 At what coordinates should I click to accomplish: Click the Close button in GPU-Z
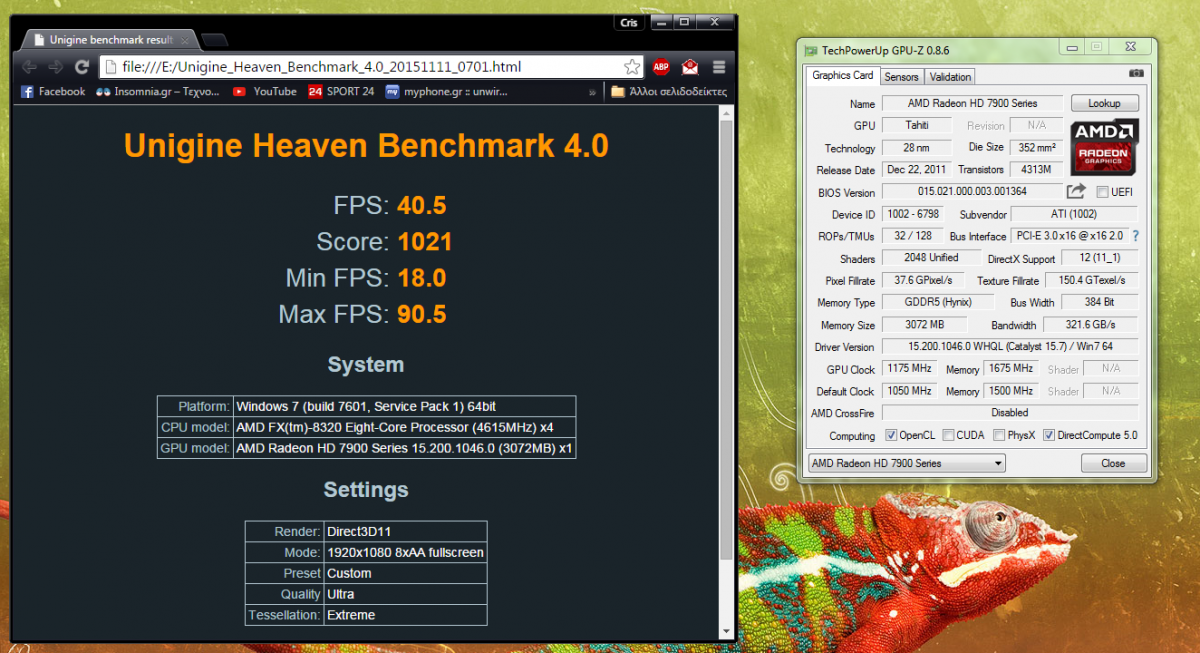point(1113,463)
